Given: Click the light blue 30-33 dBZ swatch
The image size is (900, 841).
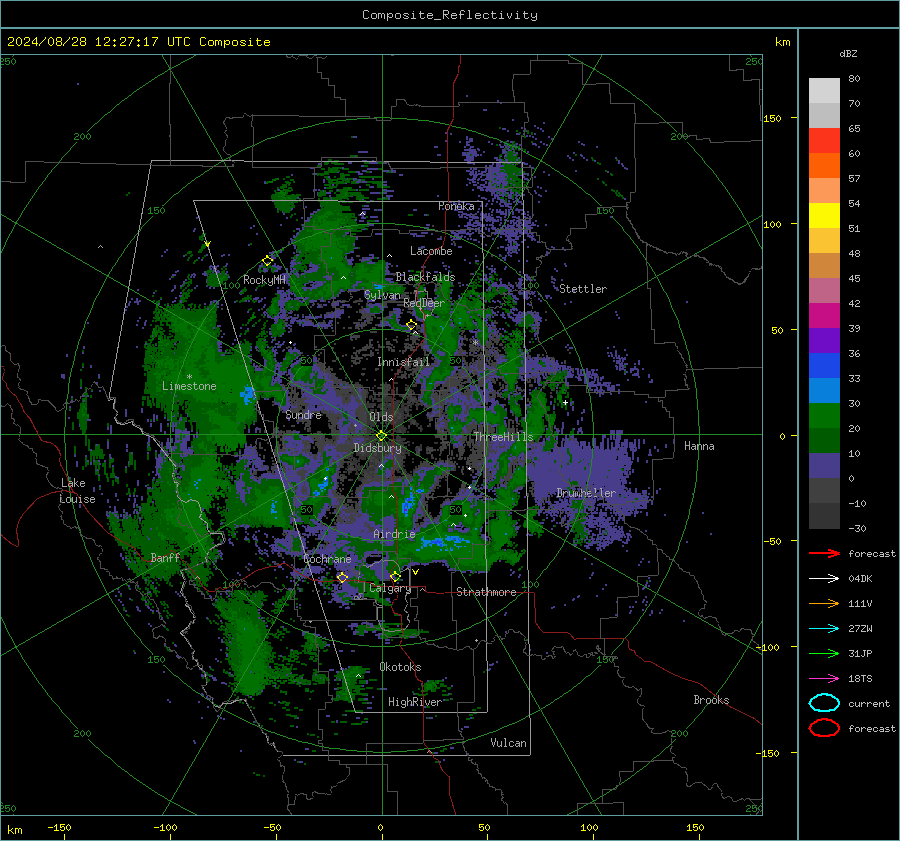Looking at the screenshot, I should (x=824, y=391).
